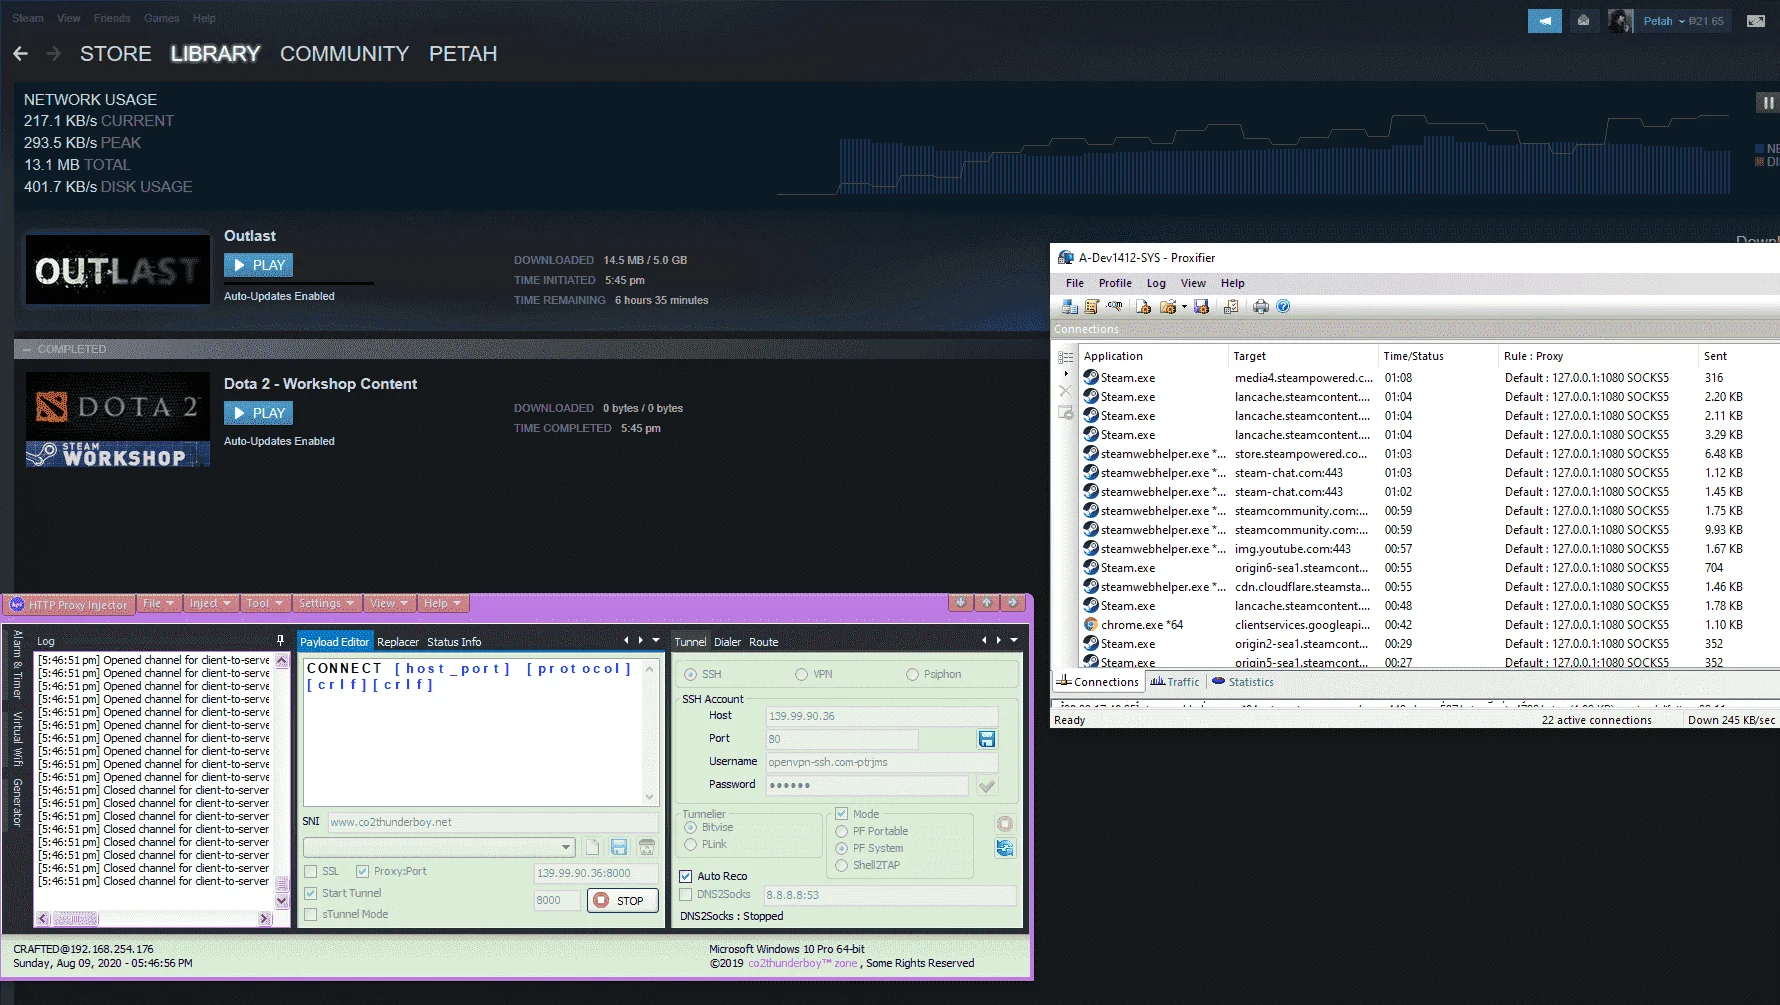Image resolution: width=1780 pixels, height=1005 pixels.
Task: Open the Profile menu in Proxifier
Action: [x=1115, y=283]
